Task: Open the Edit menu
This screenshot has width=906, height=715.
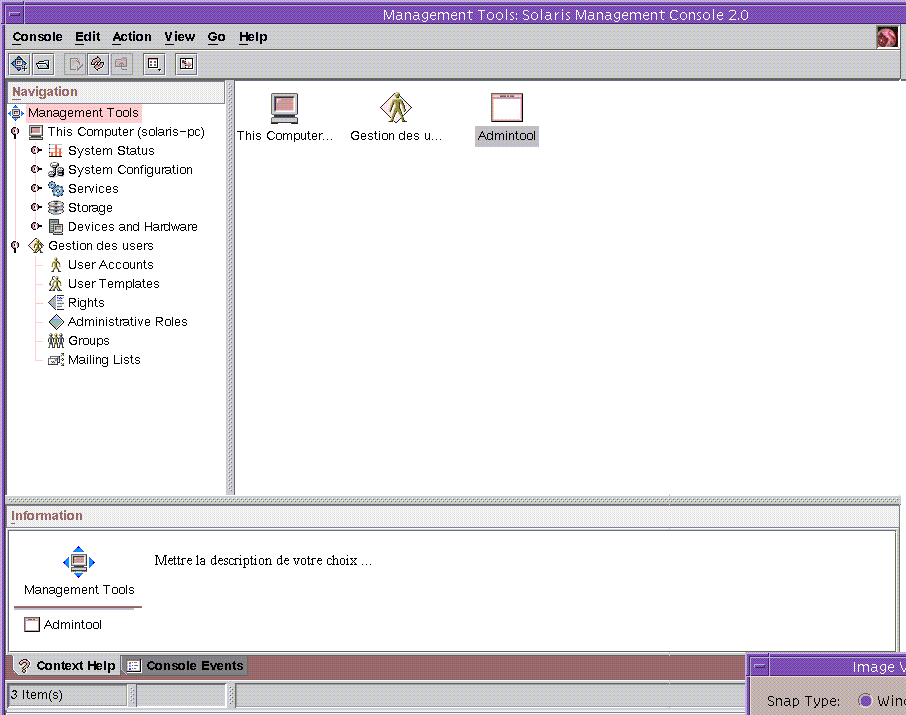Action: tap(87, 36)
